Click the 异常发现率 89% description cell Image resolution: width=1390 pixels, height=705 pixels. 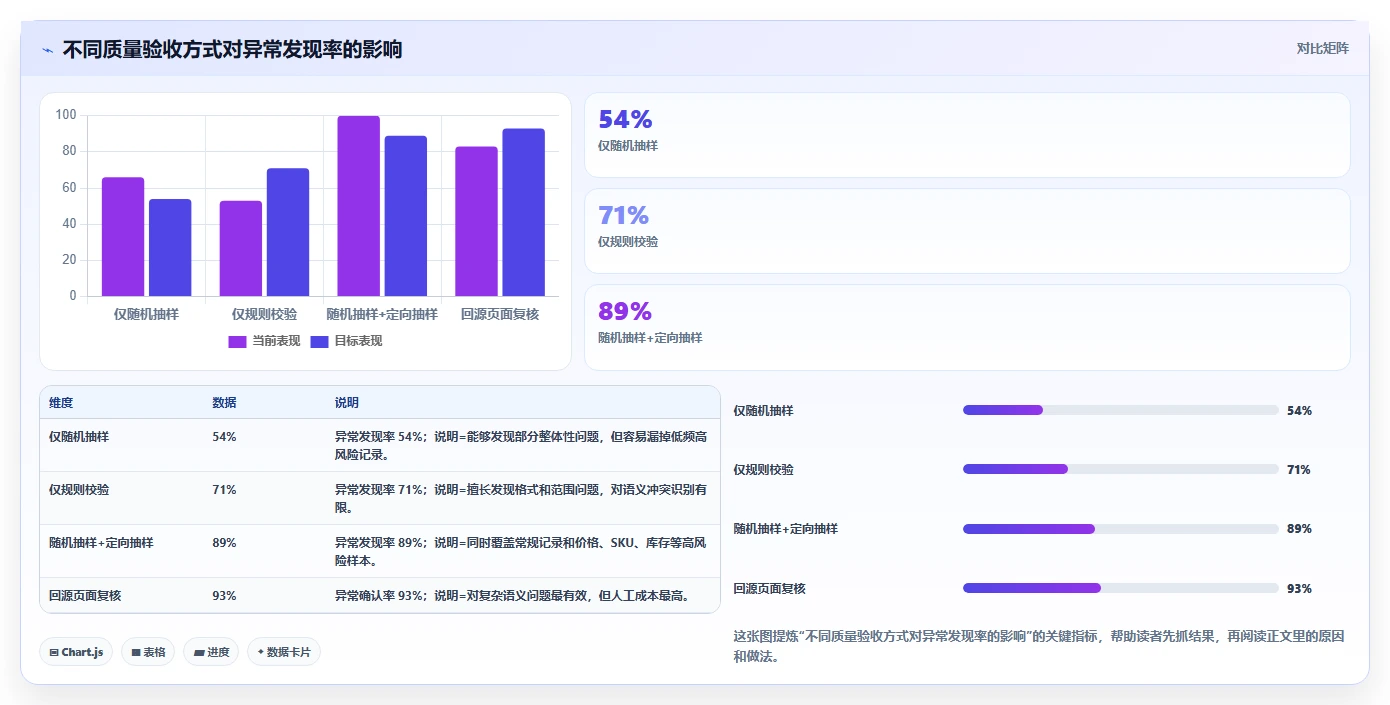(x=521, y=552)
